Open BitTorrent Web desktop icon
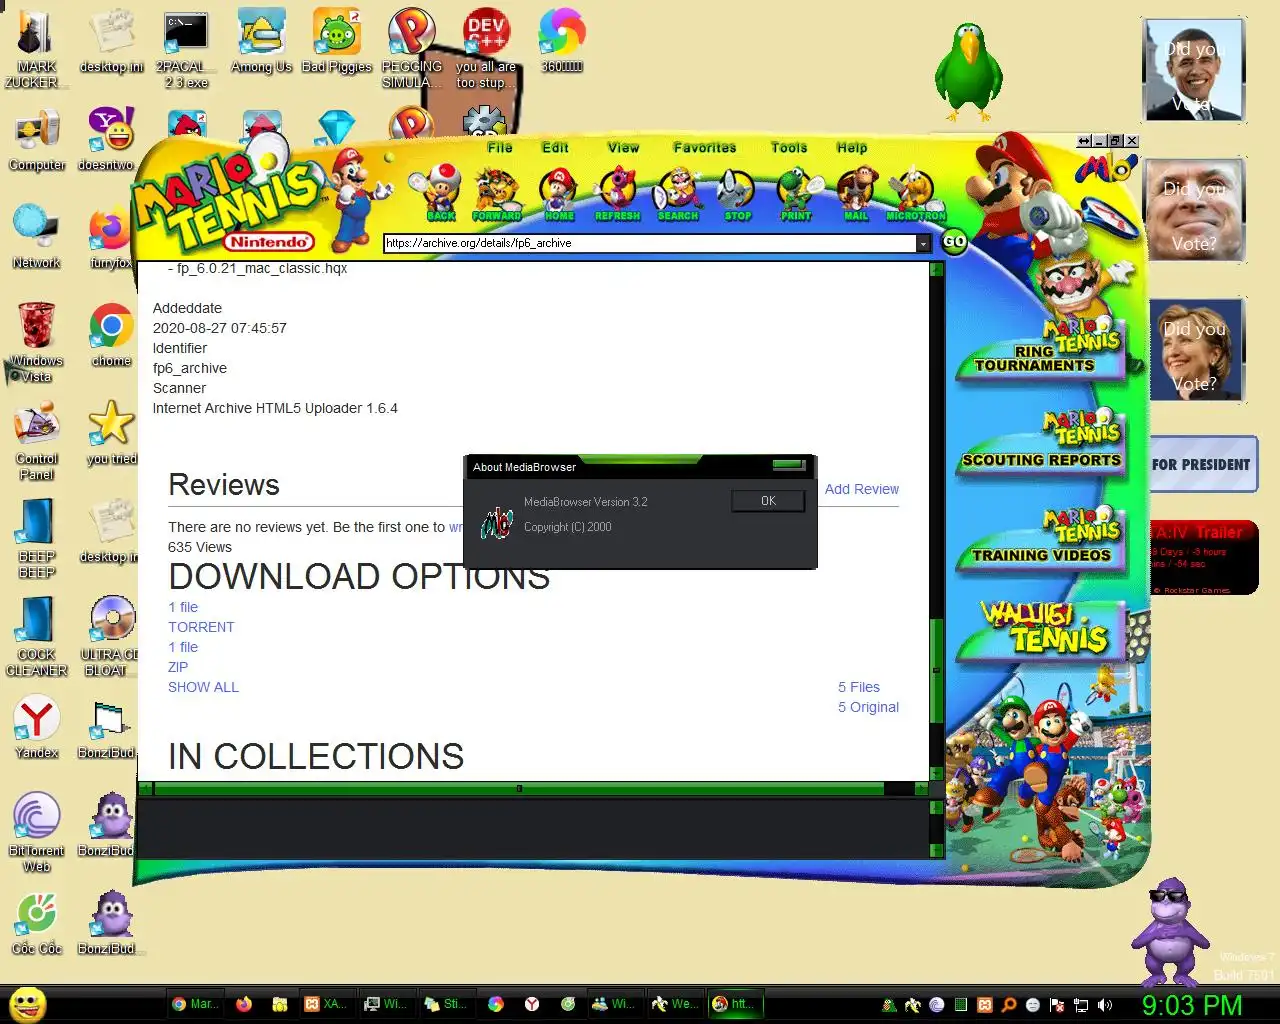Viewport: 1280px width, 1024px height. (x=37, y=832)
